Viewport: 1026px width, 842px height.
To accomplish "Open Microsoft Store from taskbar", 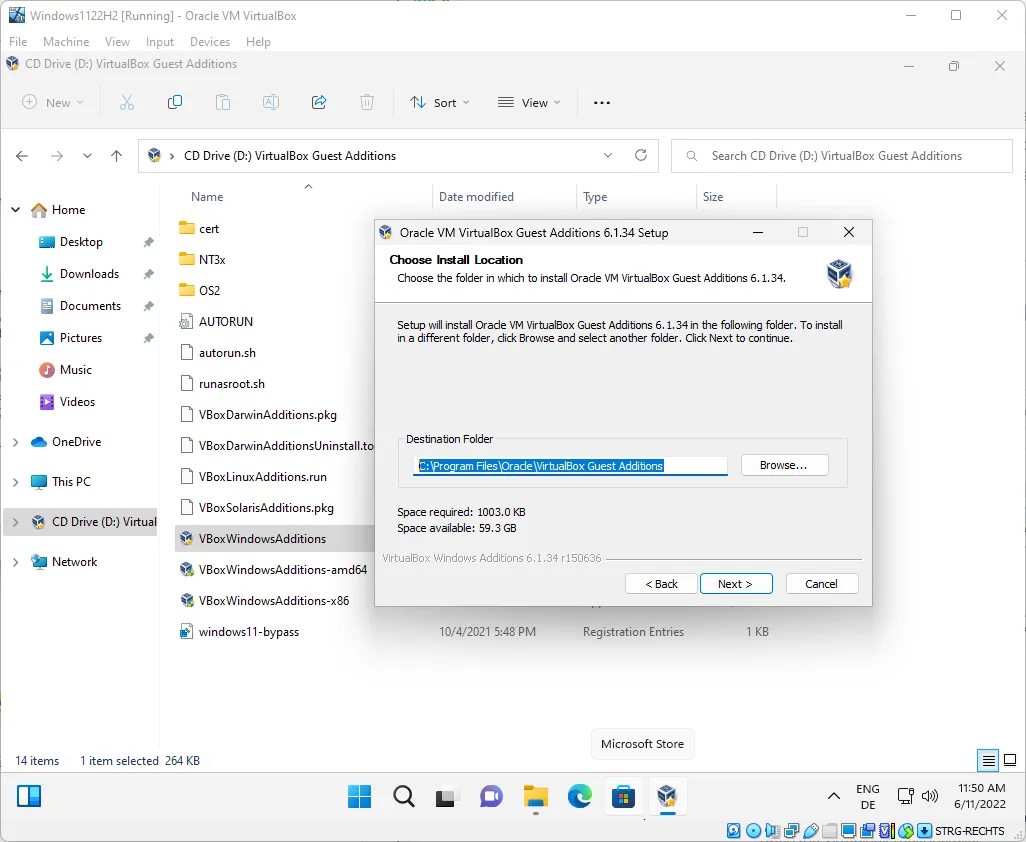I will coord(623,796).
